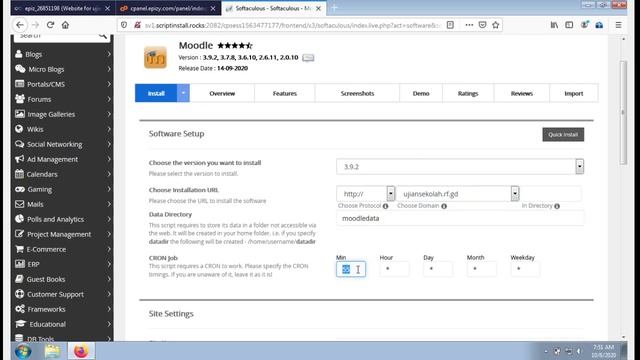
Task: Click the Customer Support lifebuoy icon
Action: point(19,294)
